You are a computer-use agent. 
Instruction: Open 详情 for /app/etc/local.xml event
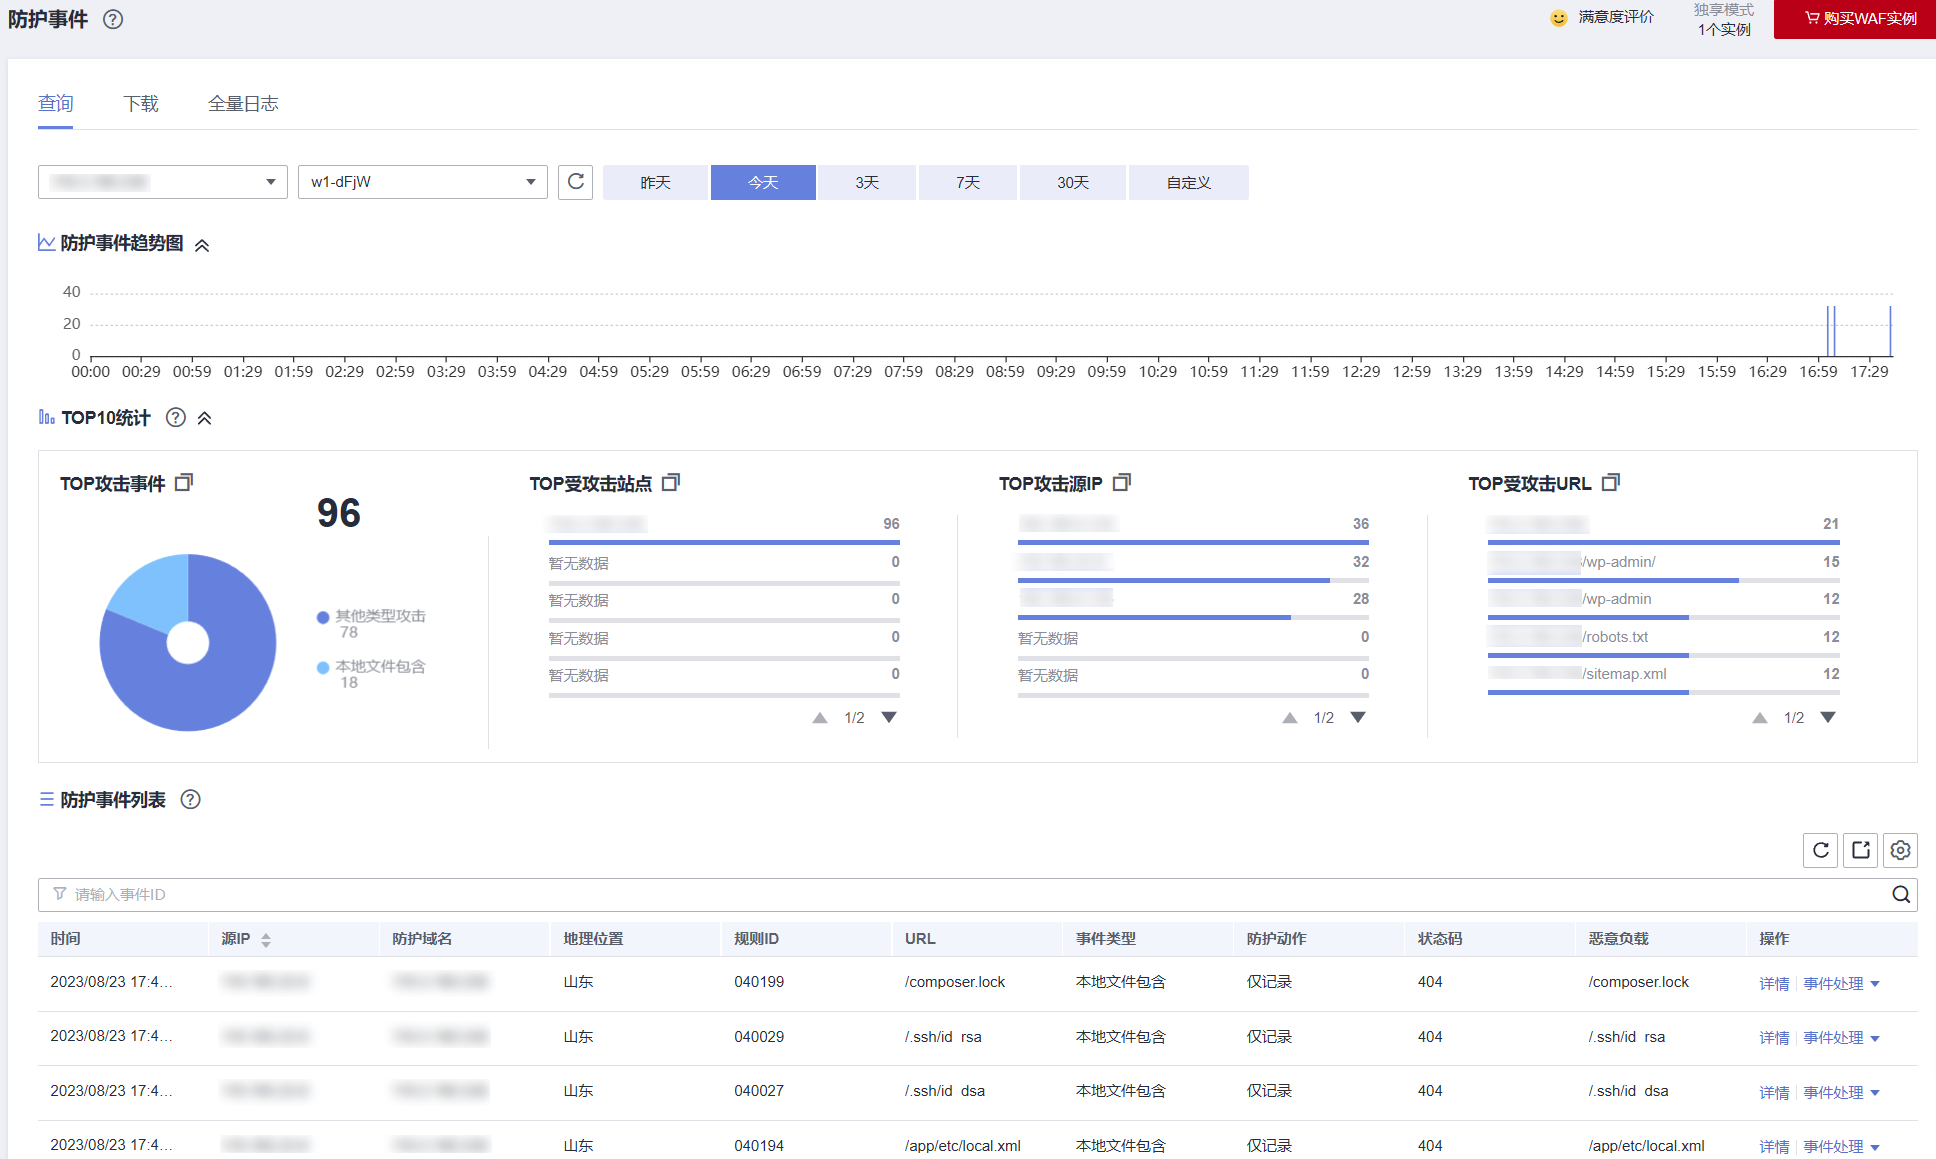tap(1774, 1147)
